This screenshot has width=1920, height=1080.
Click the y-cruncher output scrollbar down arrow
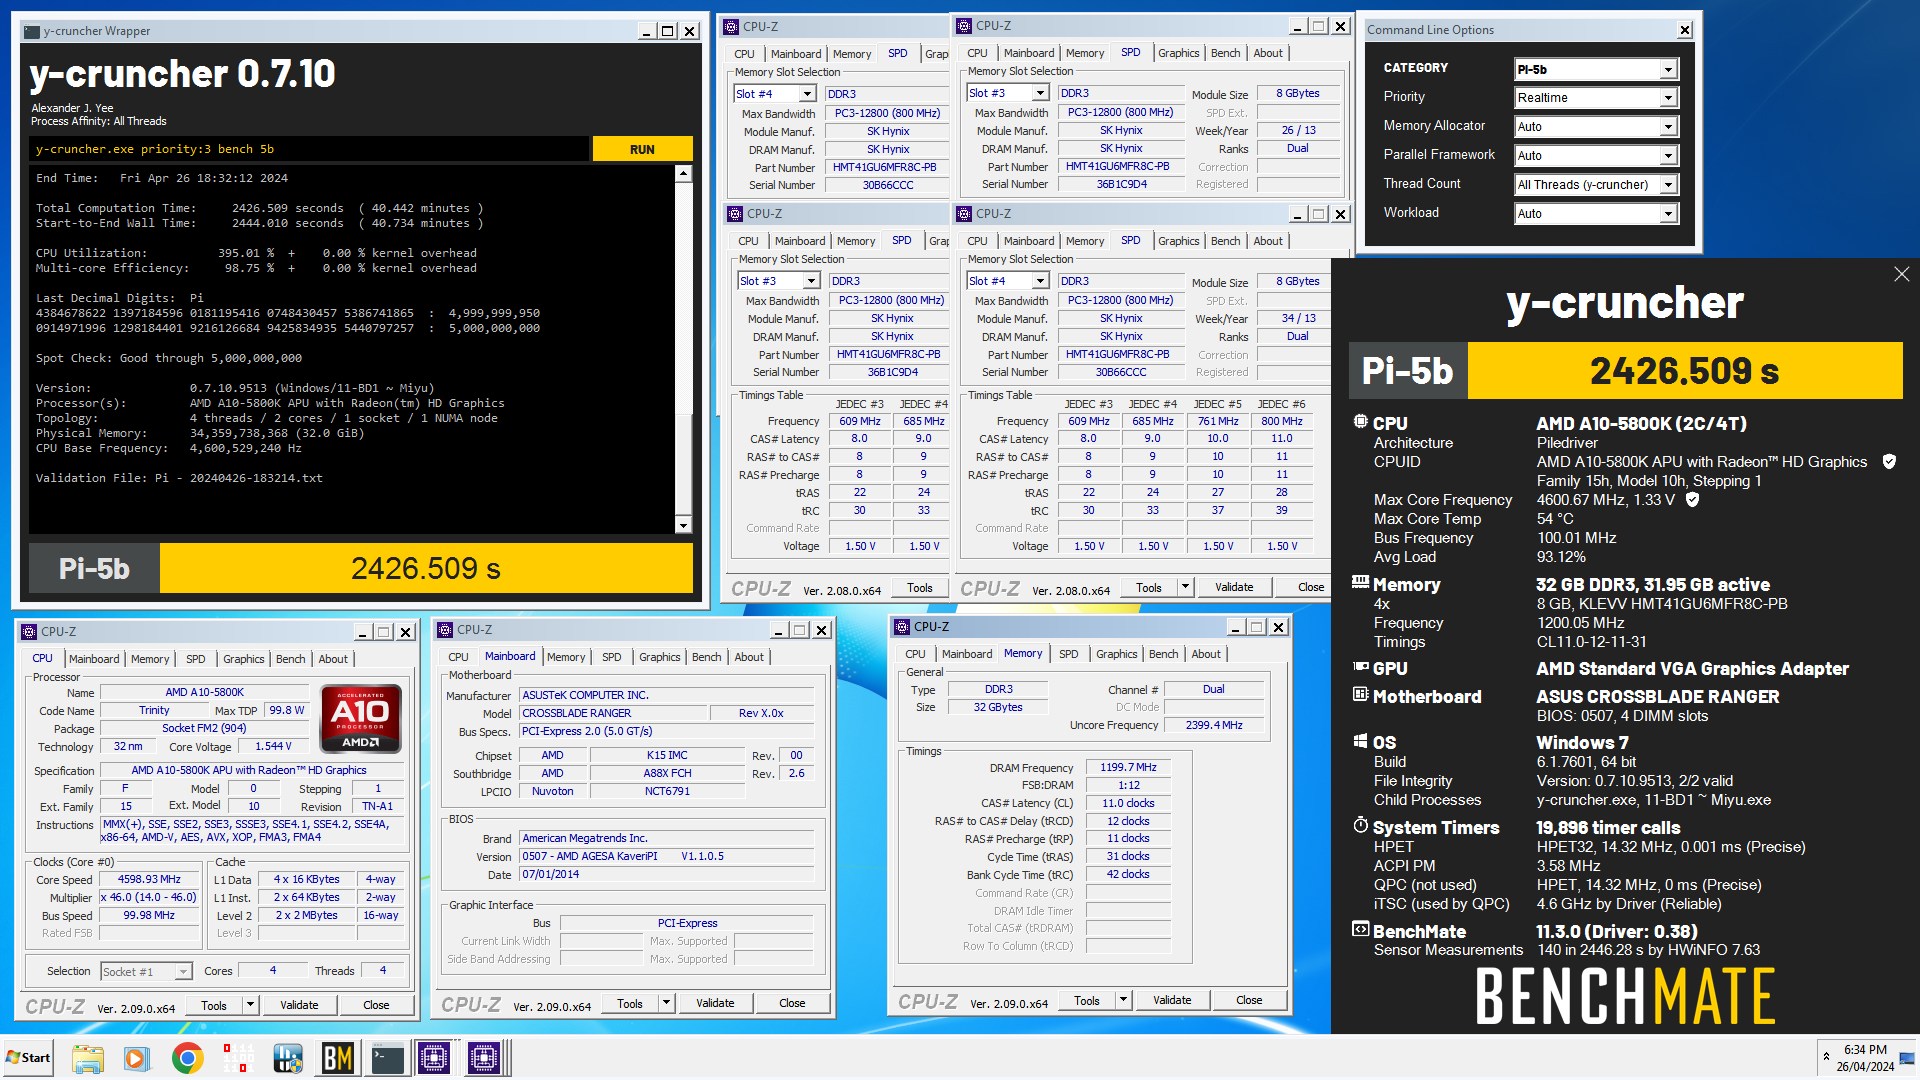(683, 526)
